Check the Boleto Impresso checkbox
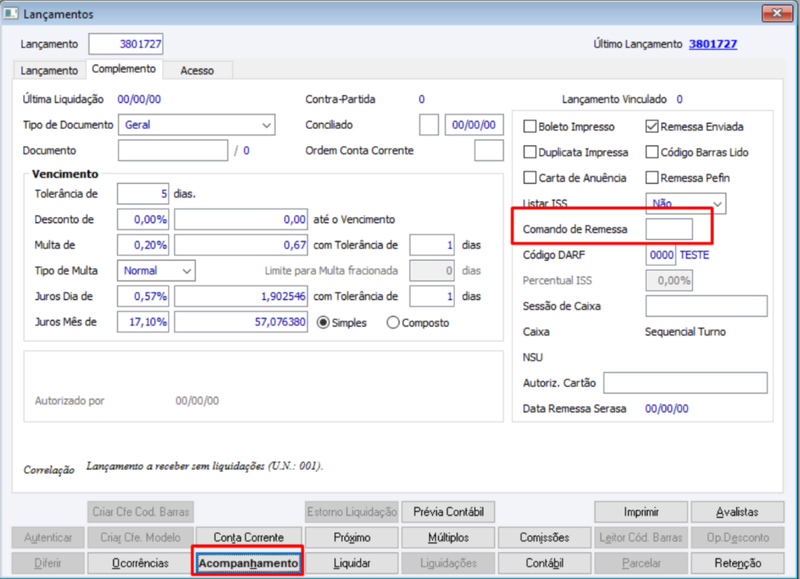The image size is (800, 579). click(530, 126)
